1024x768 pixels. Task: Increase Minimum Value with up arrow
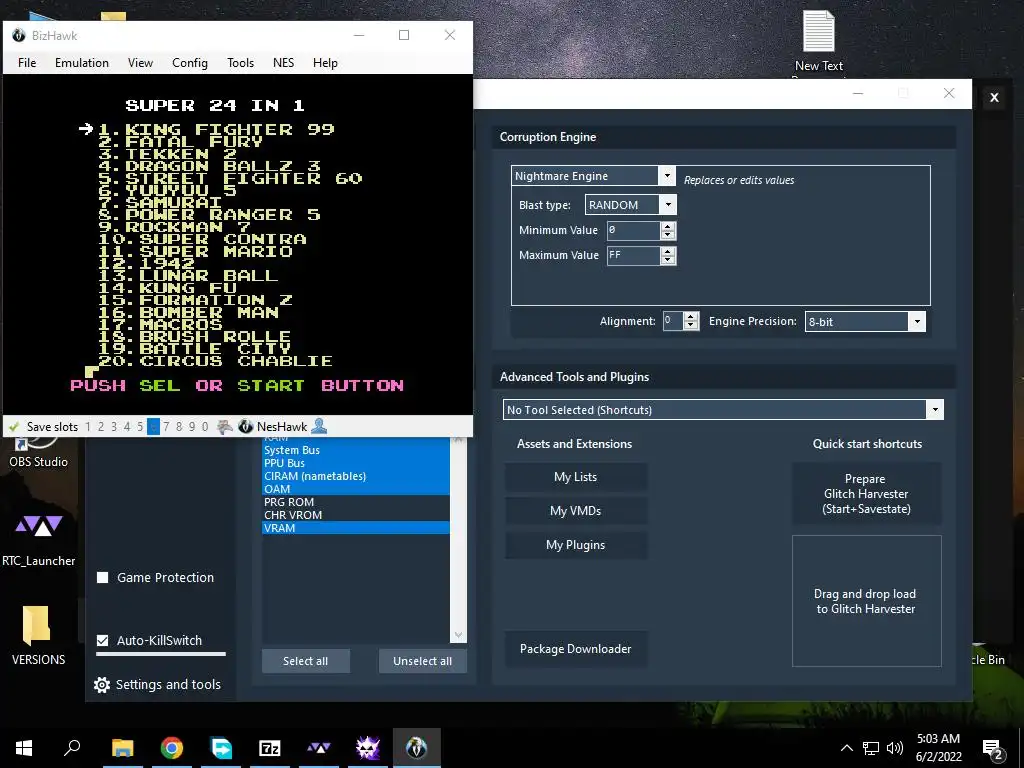click(x=667, y=226)
